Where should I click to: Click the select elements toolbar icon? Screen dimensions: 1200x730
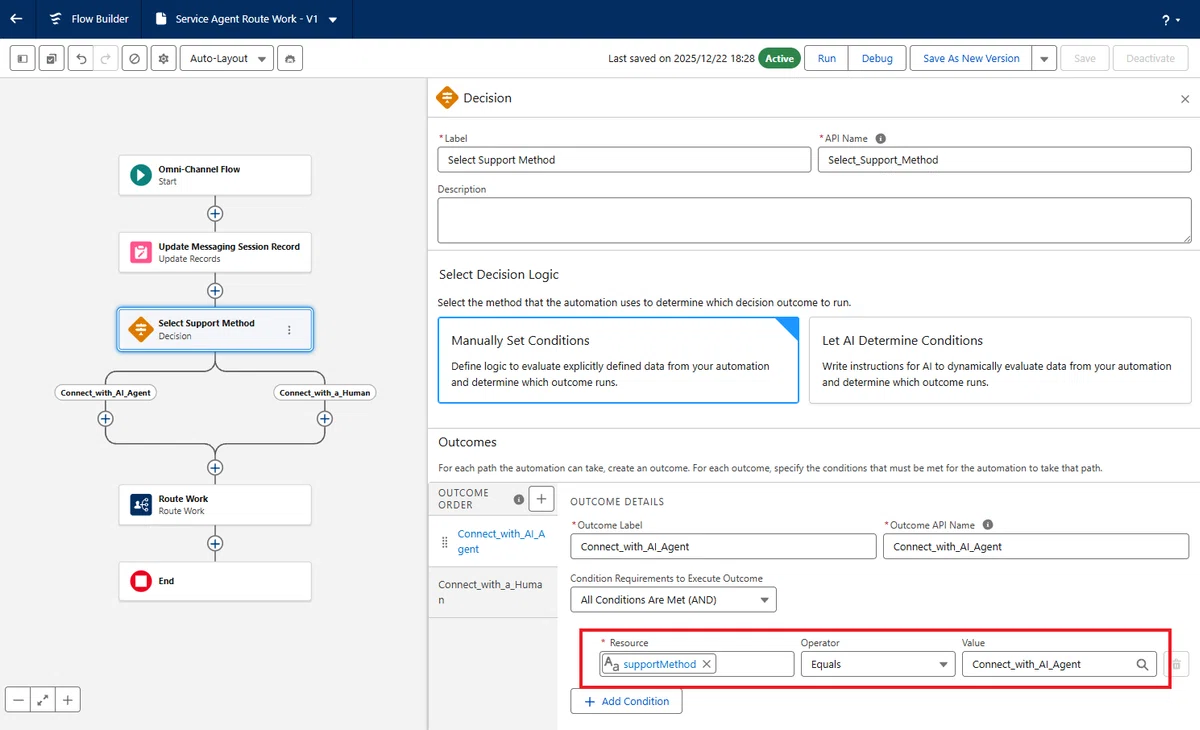51,58
